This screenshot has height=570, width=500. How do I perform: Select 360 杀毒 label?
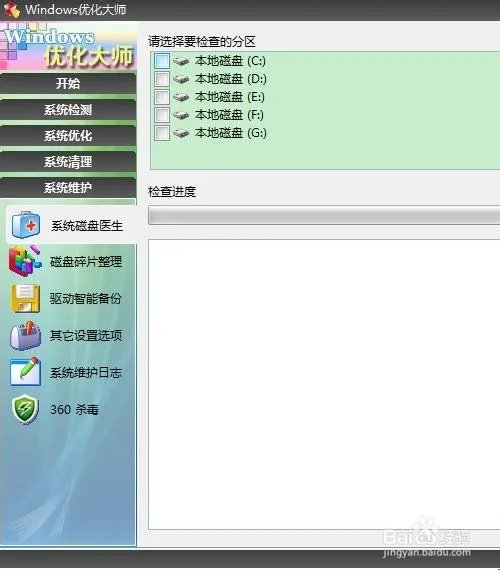click(x=74, y=410)
